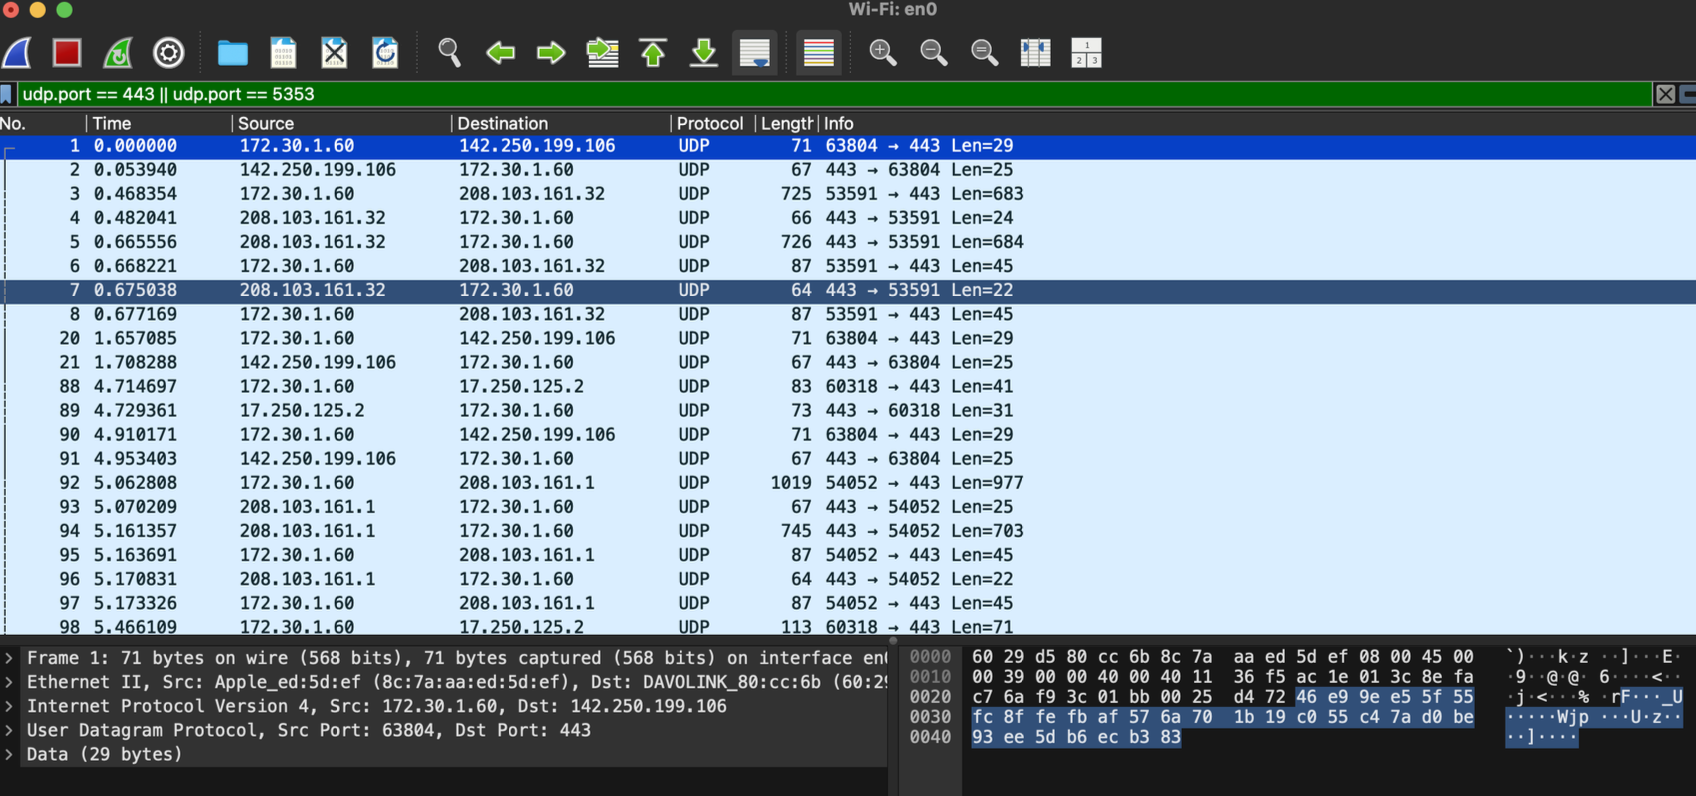Click the macOS green fullscreen button
The image size is (1696, 796).
click(x=64, y=9)
